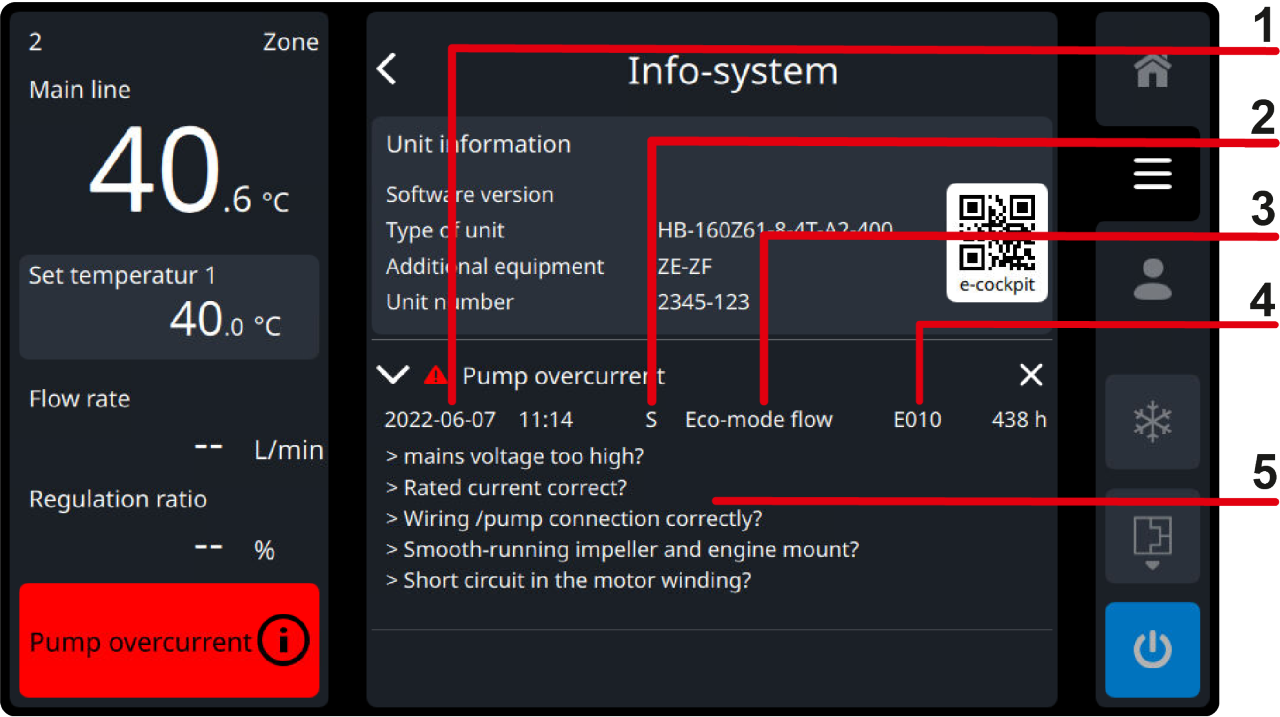Select the Regulation ratio value
The width and height of the screenshot is (1280, 717).
point(210,548)
